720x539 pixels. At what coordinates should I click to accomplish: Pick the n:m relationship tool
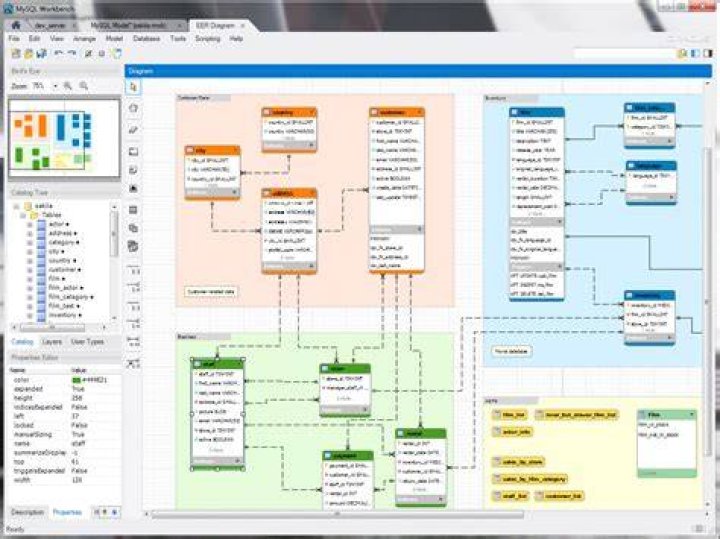point(133,342)
